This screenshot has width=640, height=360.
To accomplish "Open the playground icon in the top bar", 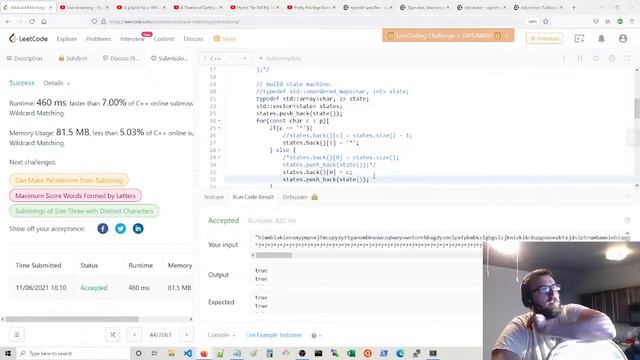I will [x=579, y=38].
